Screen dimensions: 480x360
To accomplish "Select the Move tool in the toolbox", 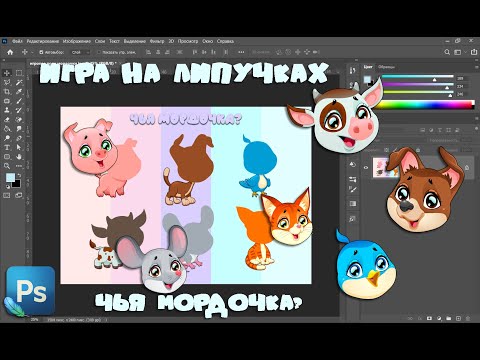I will pos(7,73).
